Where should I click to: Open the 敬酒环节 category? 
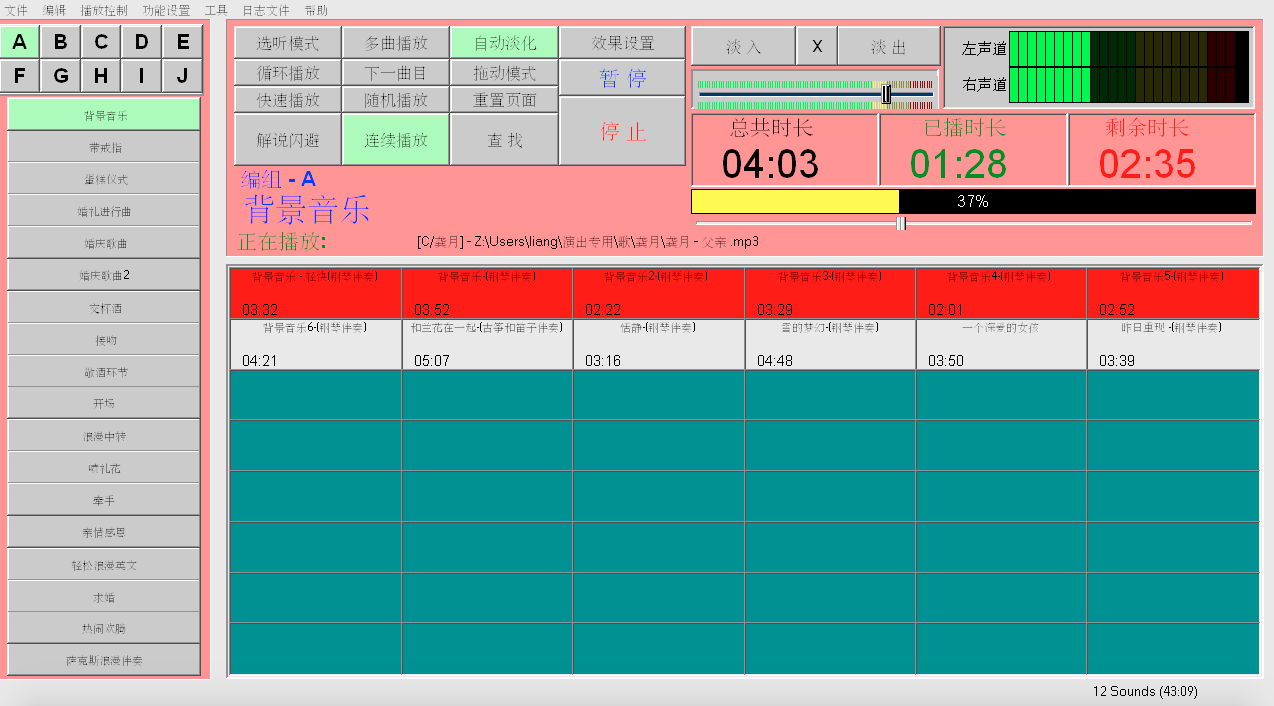tap(104, 372)
